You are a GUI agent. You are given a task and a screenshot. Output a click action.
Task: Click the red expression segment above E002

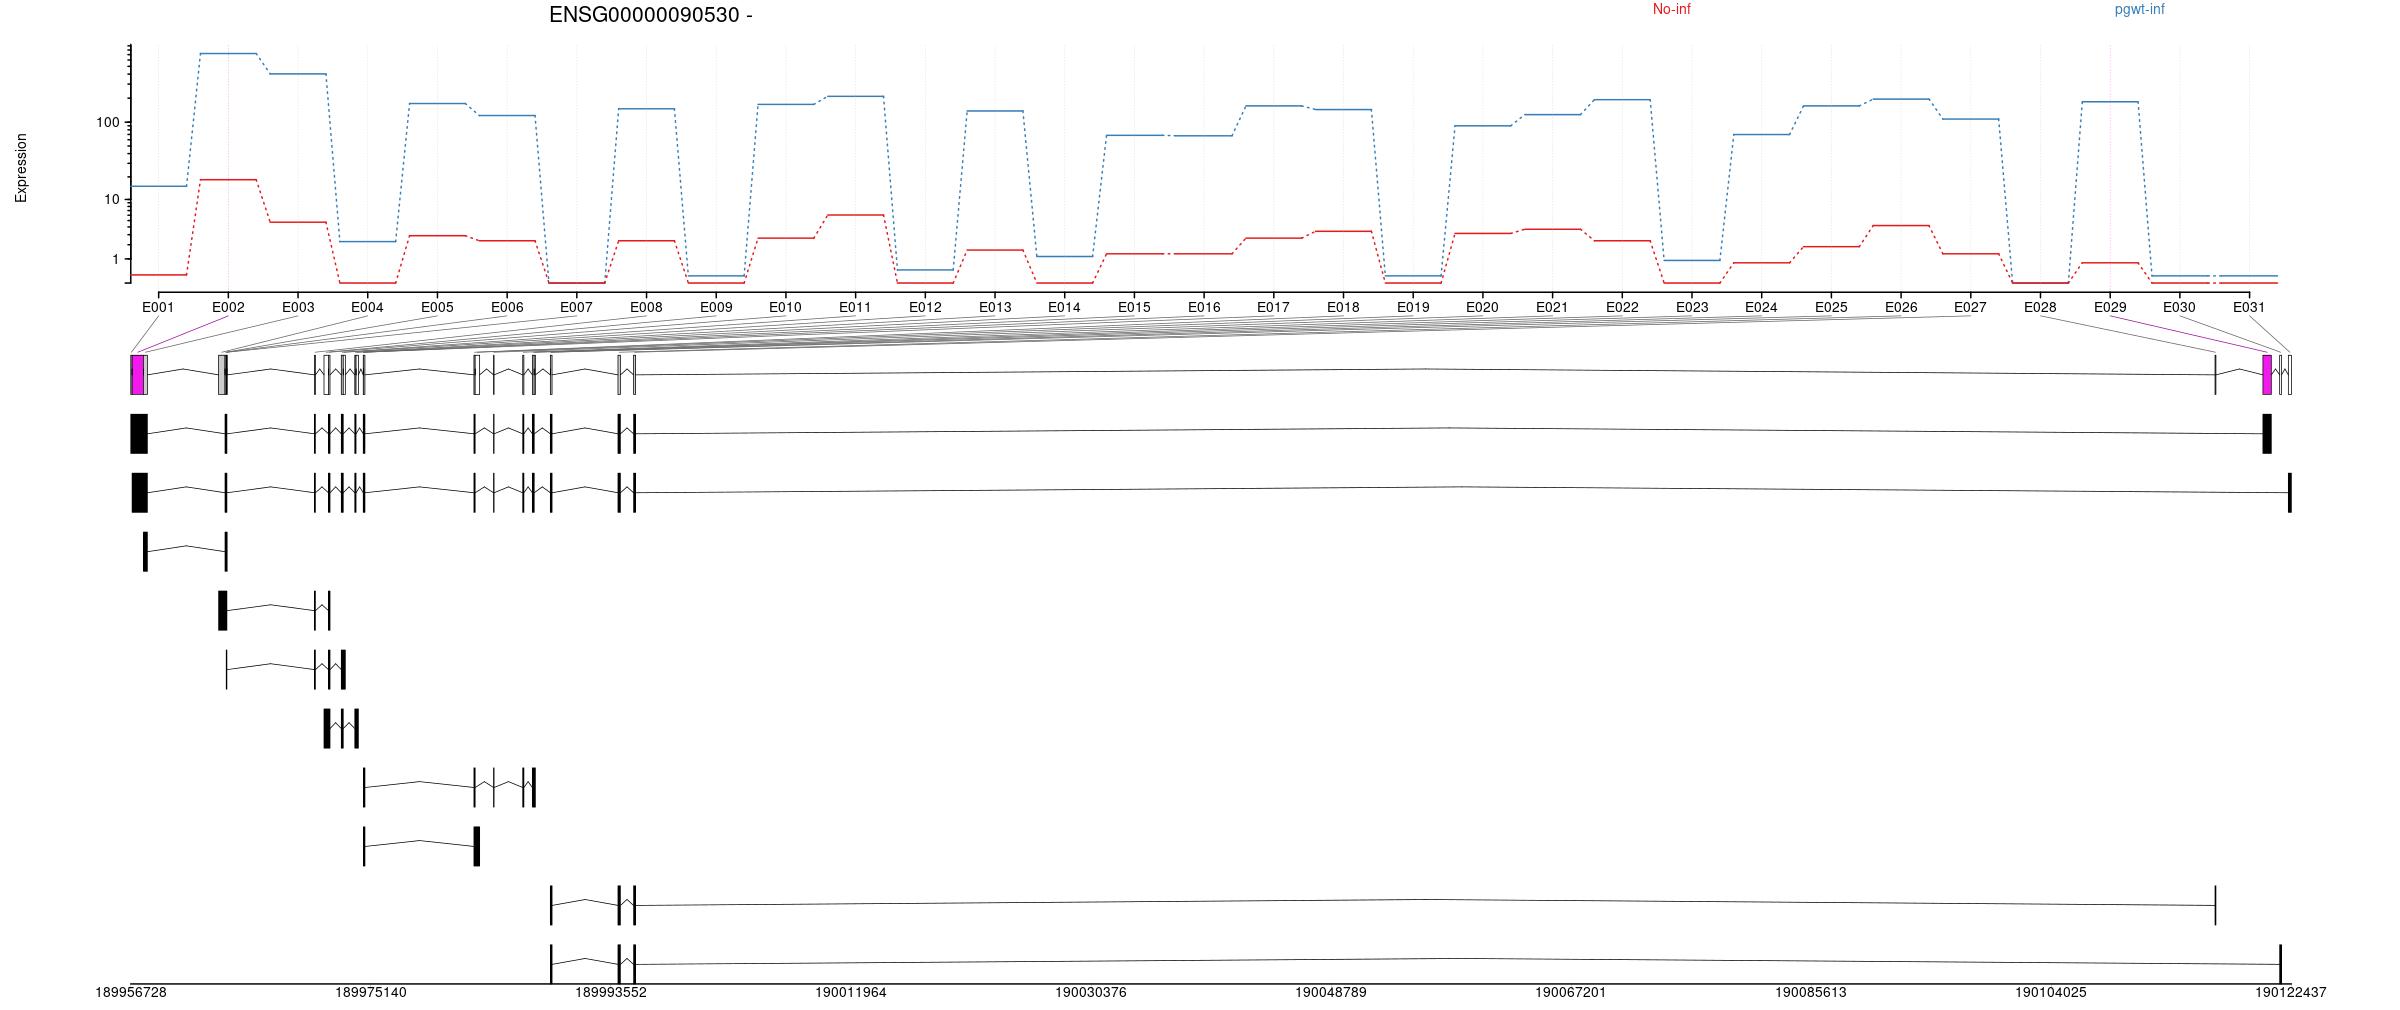pos(228,180)
